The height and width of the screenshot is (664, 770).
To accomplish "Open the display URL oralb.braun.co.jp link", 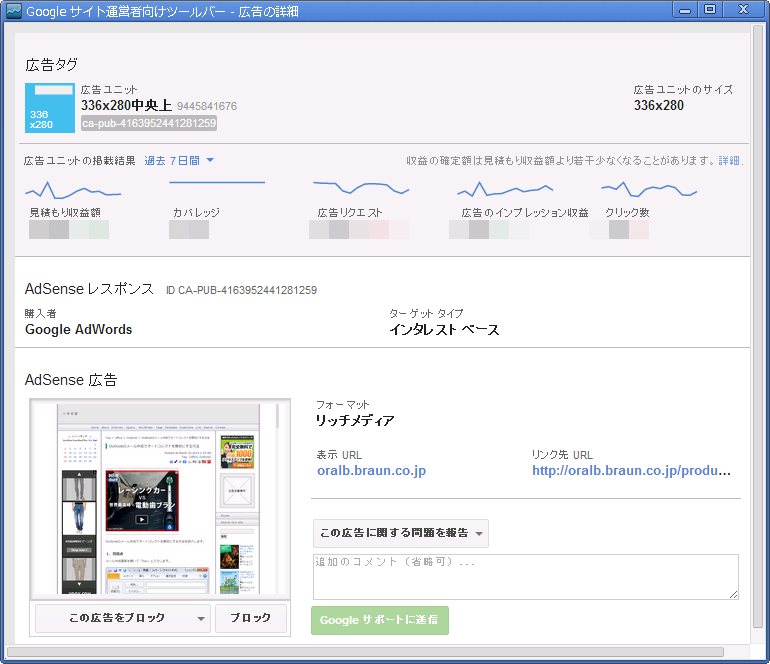I will (371, 470).
